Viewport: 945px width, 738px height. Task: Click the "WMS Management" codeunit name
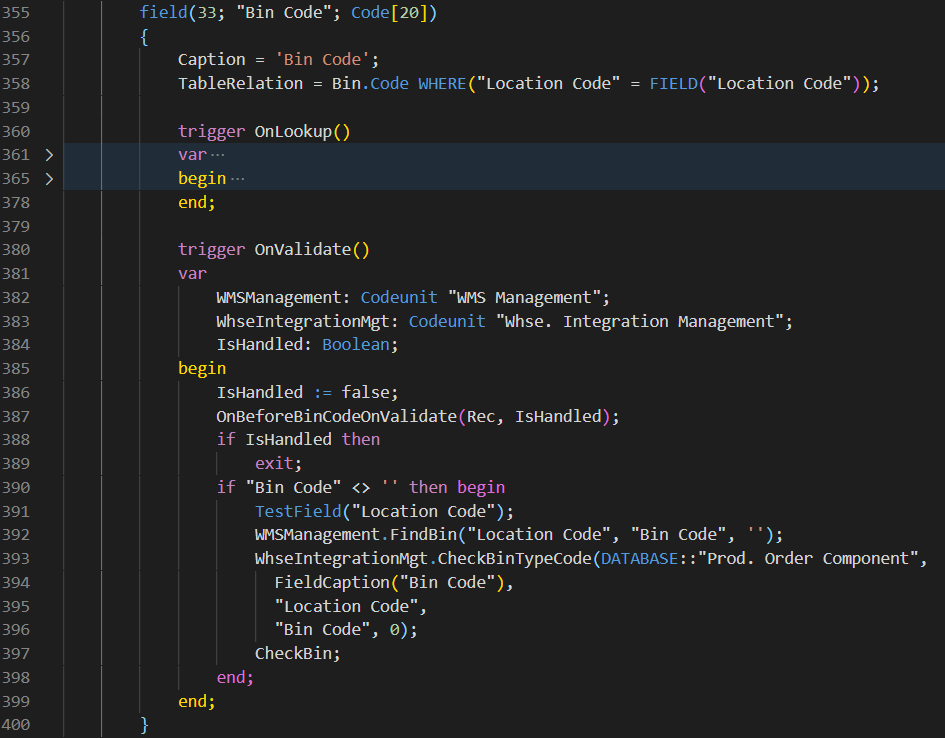tap(524, 298)
